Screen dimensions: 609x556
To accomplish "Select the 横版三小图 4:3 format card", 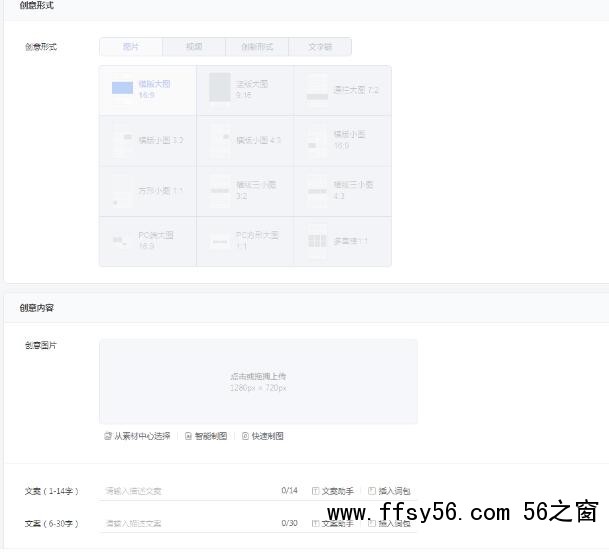I will coord(343,191).
